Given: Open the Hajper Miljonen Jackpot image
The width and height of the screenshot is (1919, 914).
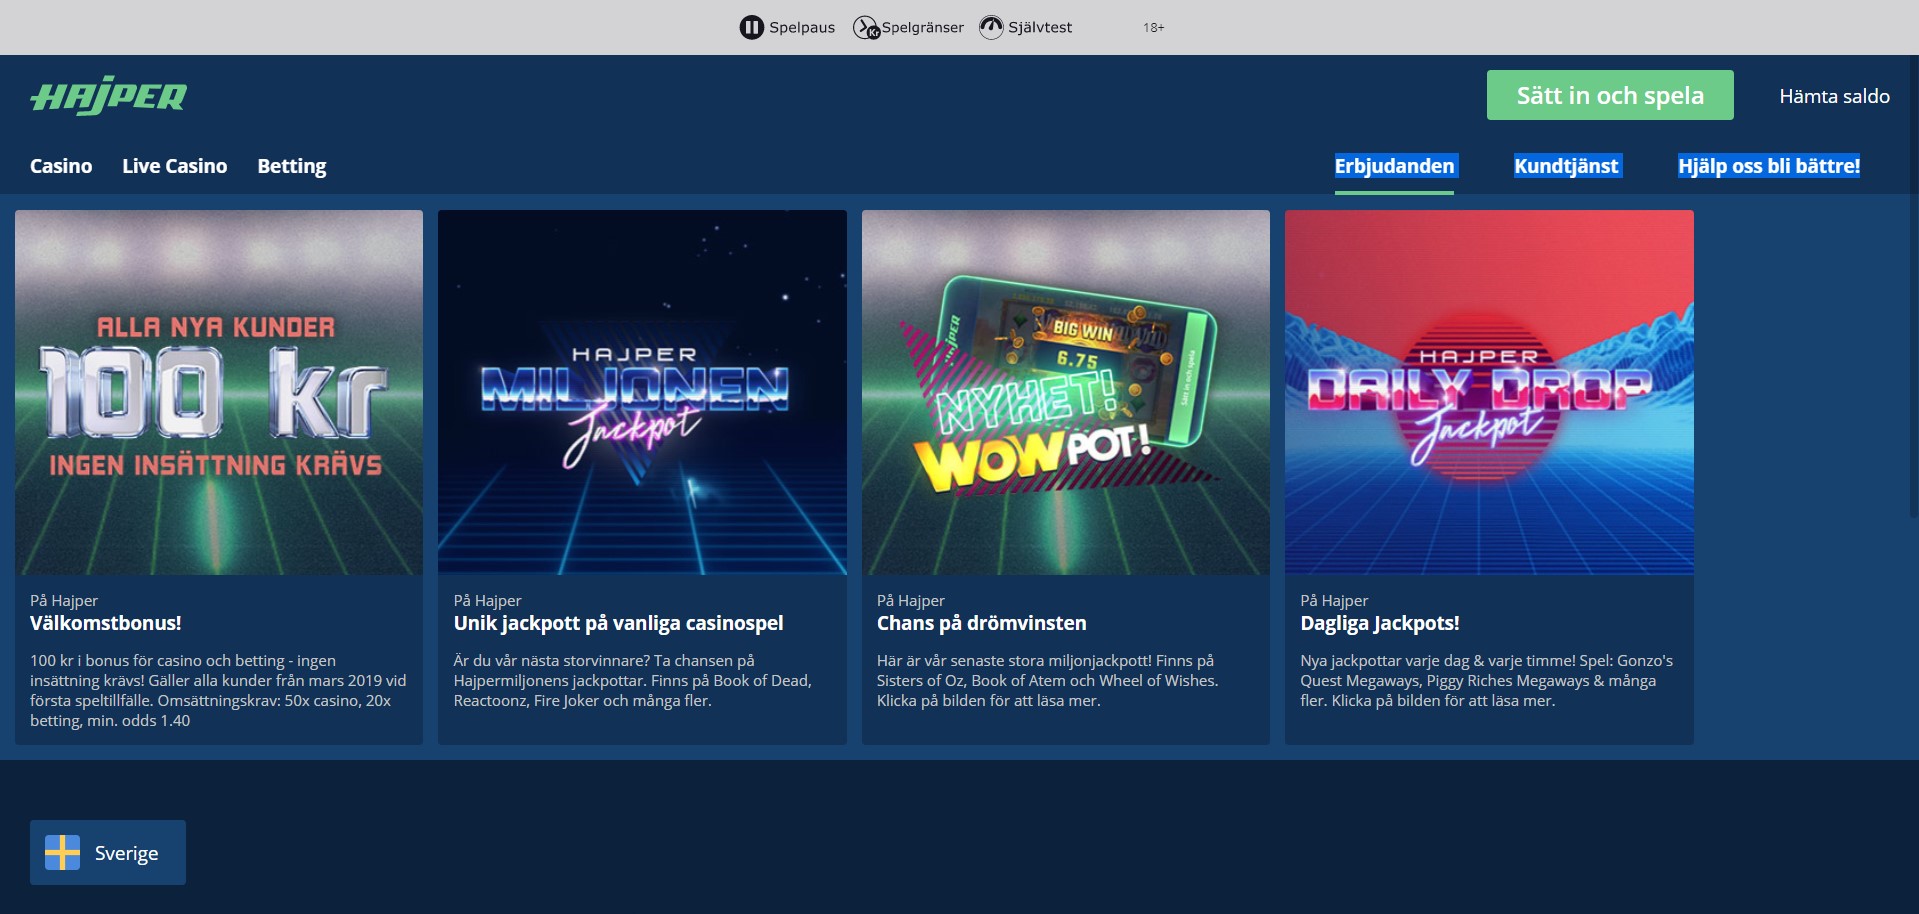Looking at the screenshot, I should (642, 392).
